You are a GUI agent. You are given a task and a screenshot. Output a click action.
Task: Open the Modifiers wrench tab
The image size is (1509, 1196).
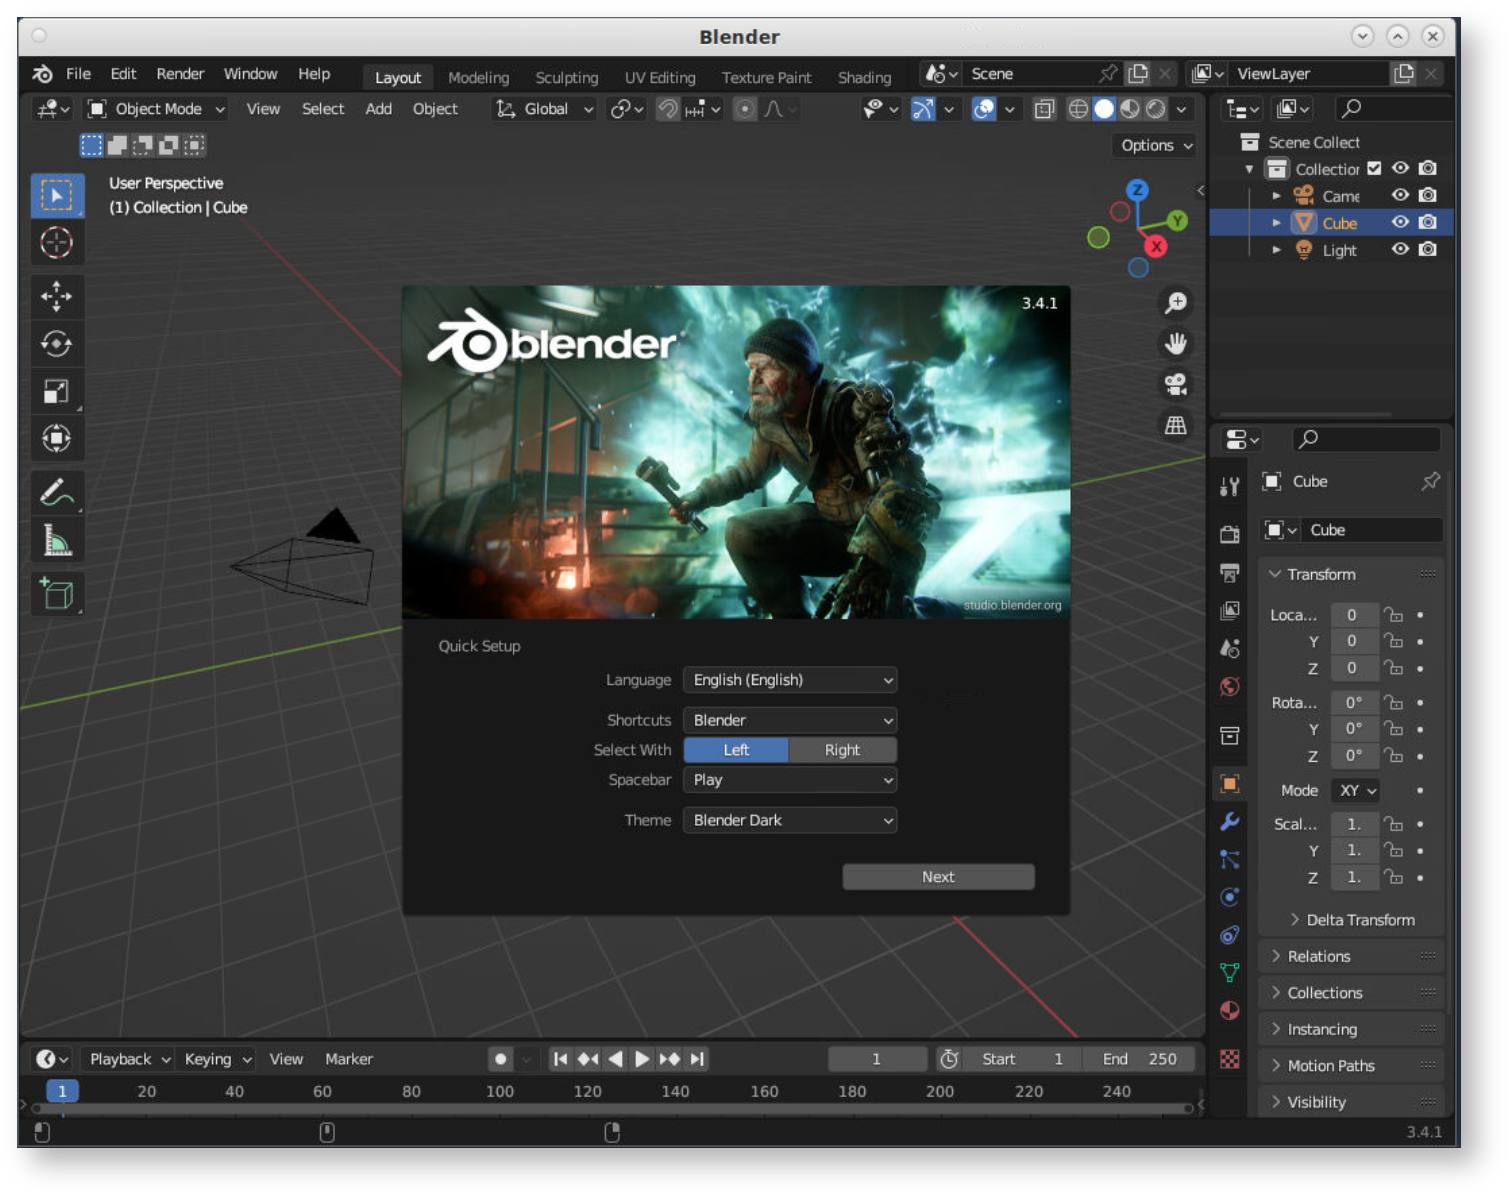click(x=1230, y=821)
